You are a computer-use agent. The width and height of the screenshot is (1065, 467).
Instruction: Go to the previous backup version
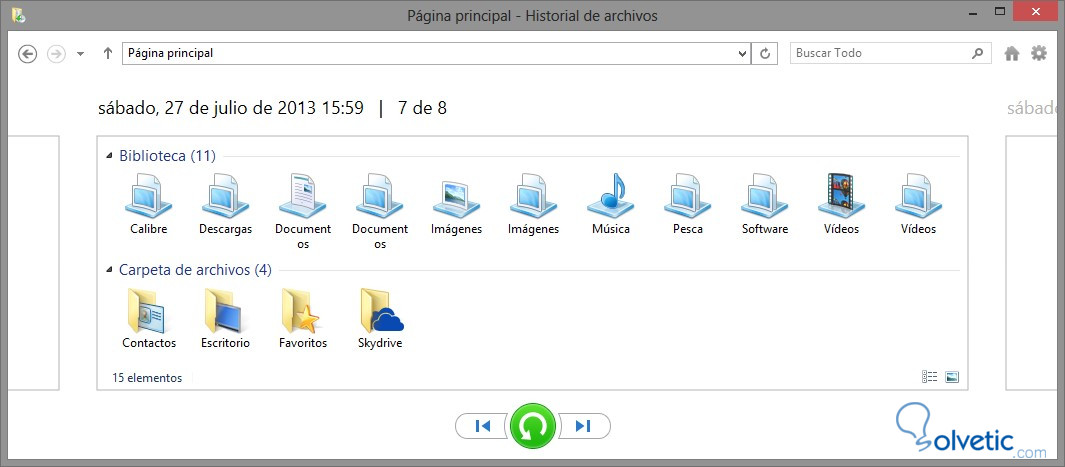tap(482, 426)
